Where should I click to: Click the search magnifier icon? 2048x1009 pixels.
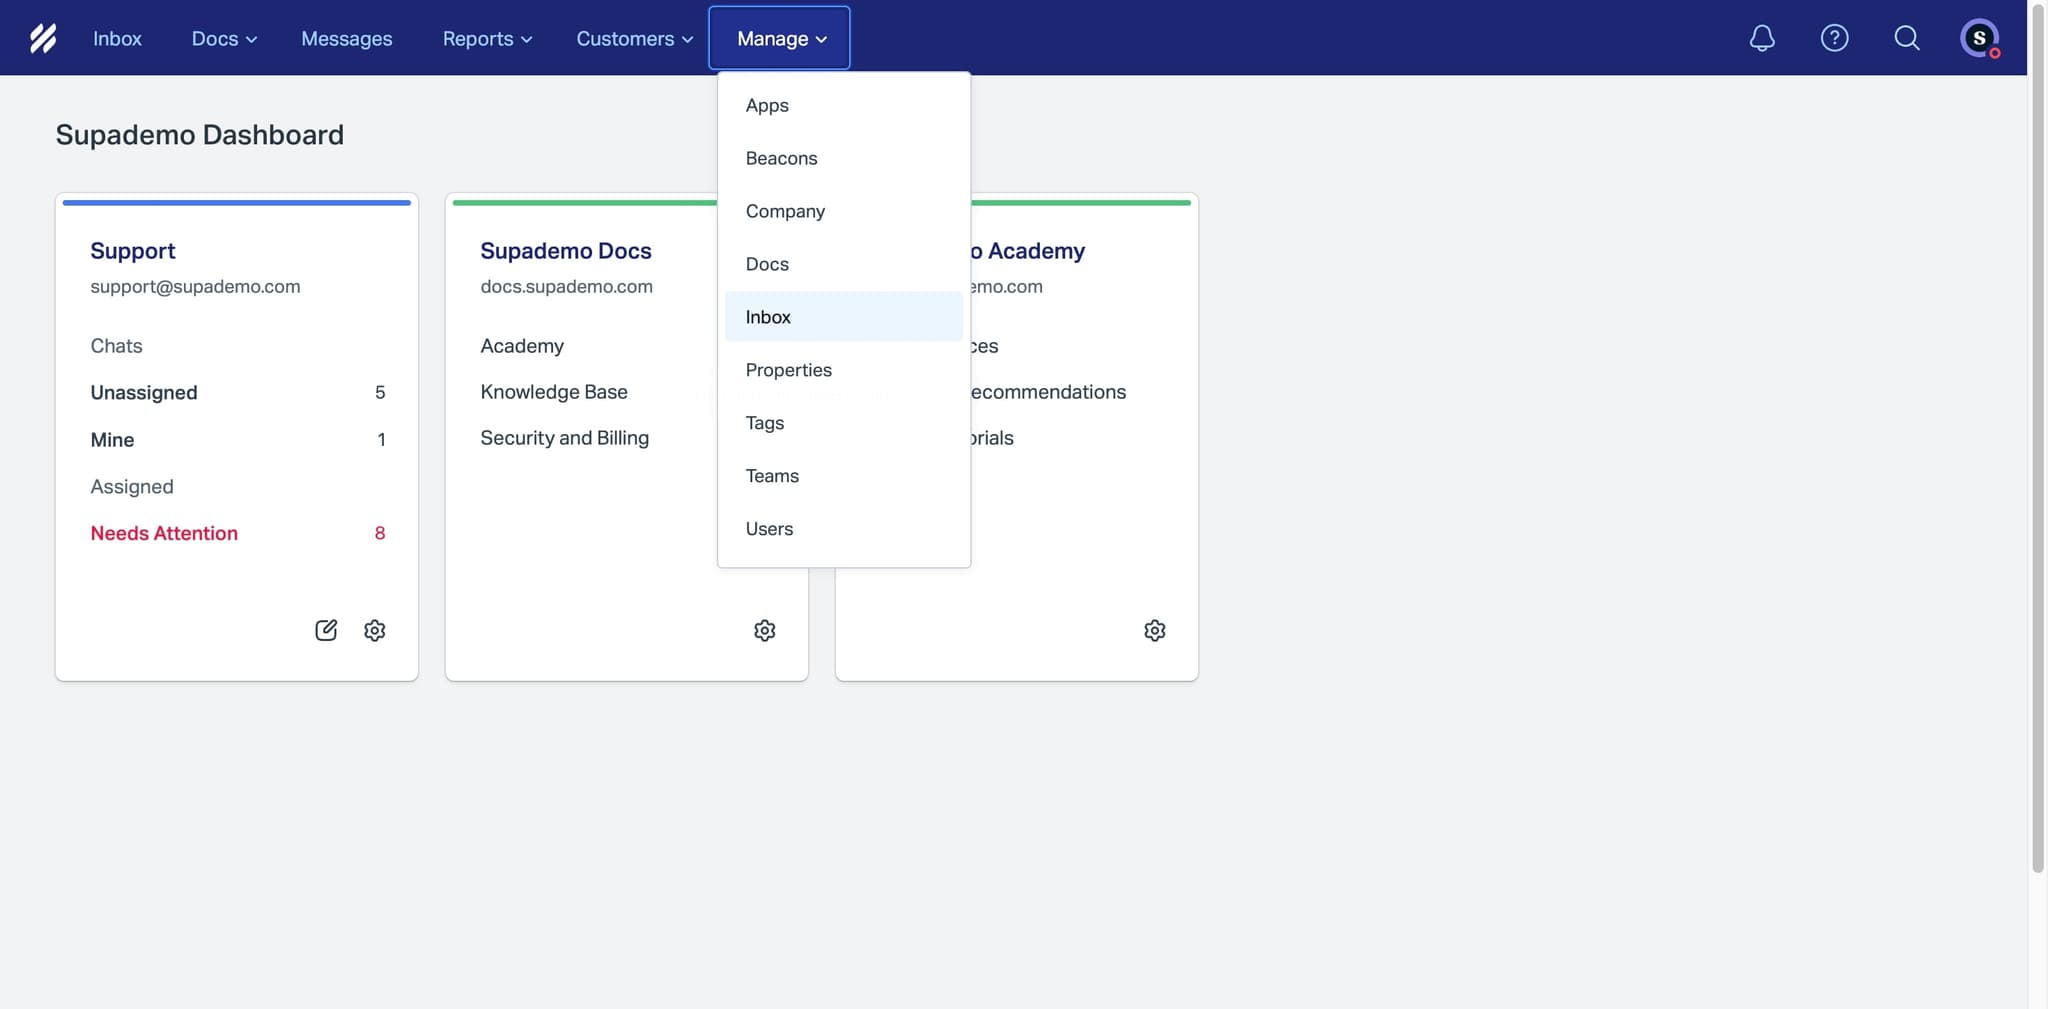point(1906,37)
